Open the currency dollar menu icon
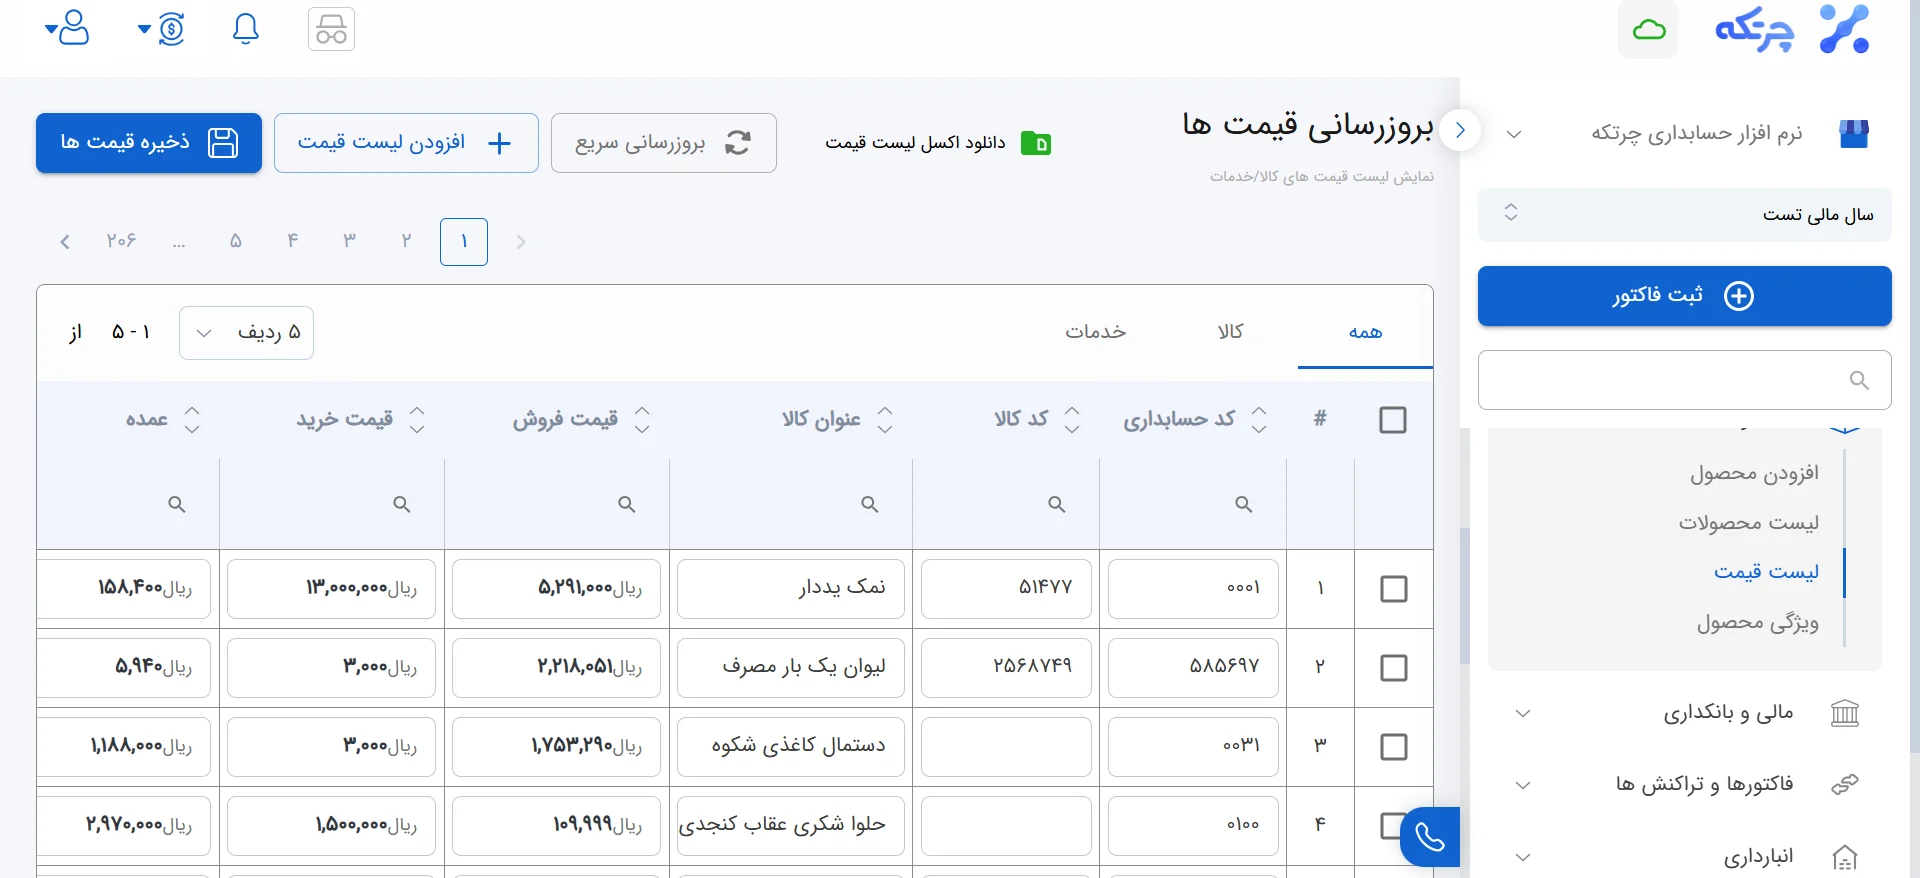This screenshot has height=878, width=1920. [x=162, y=29]
